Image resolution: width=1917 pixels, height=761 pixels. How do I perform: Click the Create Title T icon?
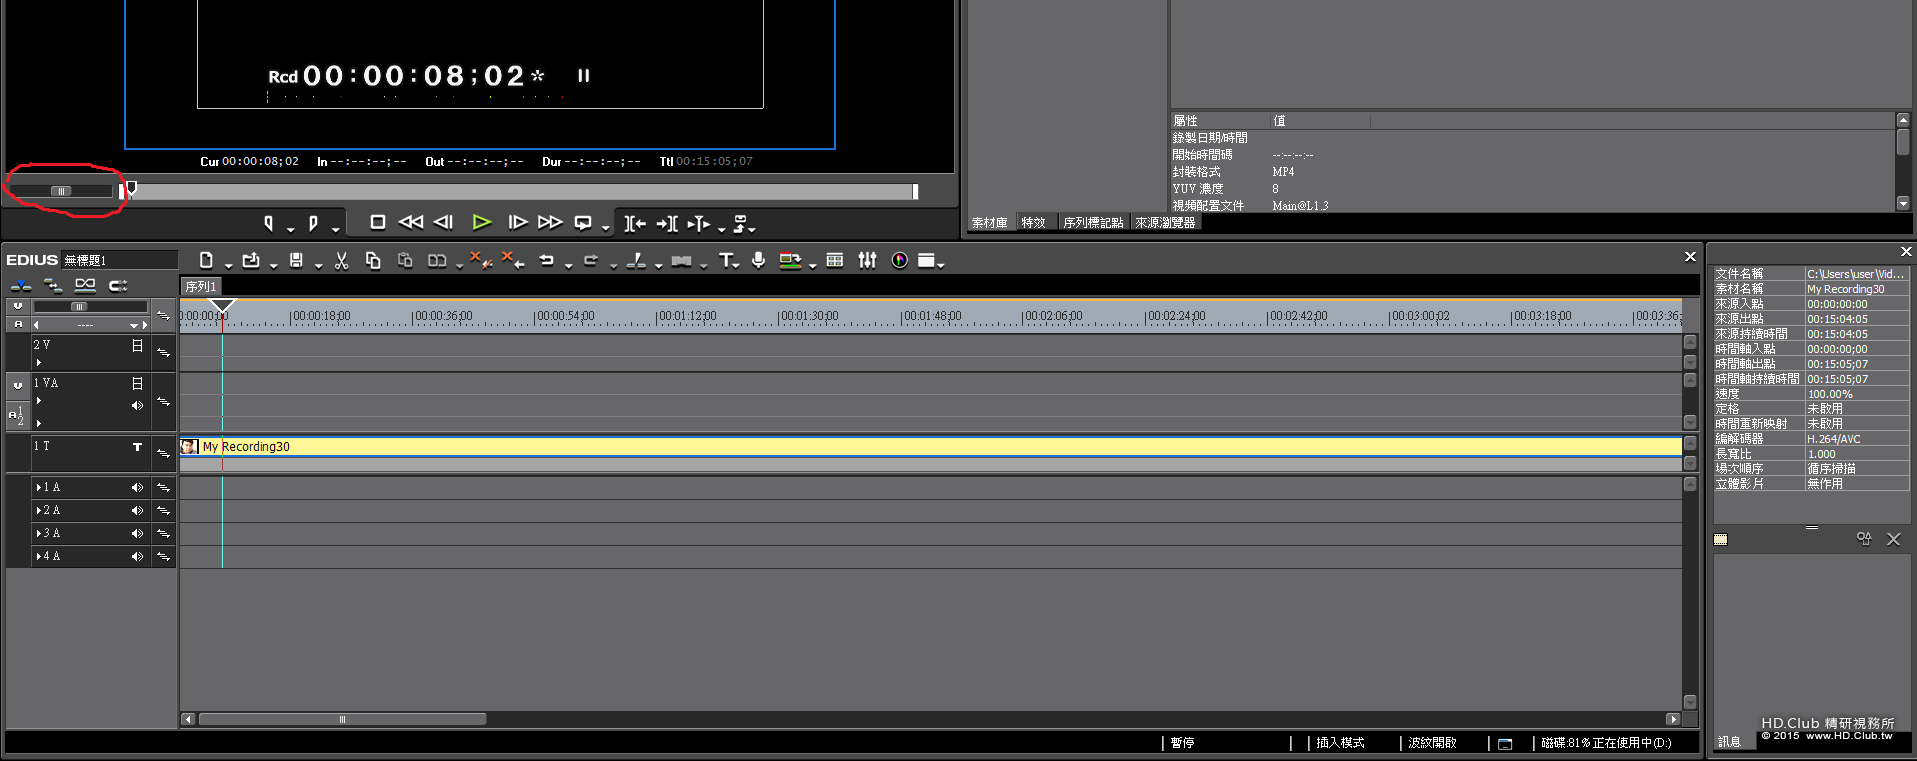point(726,260)
